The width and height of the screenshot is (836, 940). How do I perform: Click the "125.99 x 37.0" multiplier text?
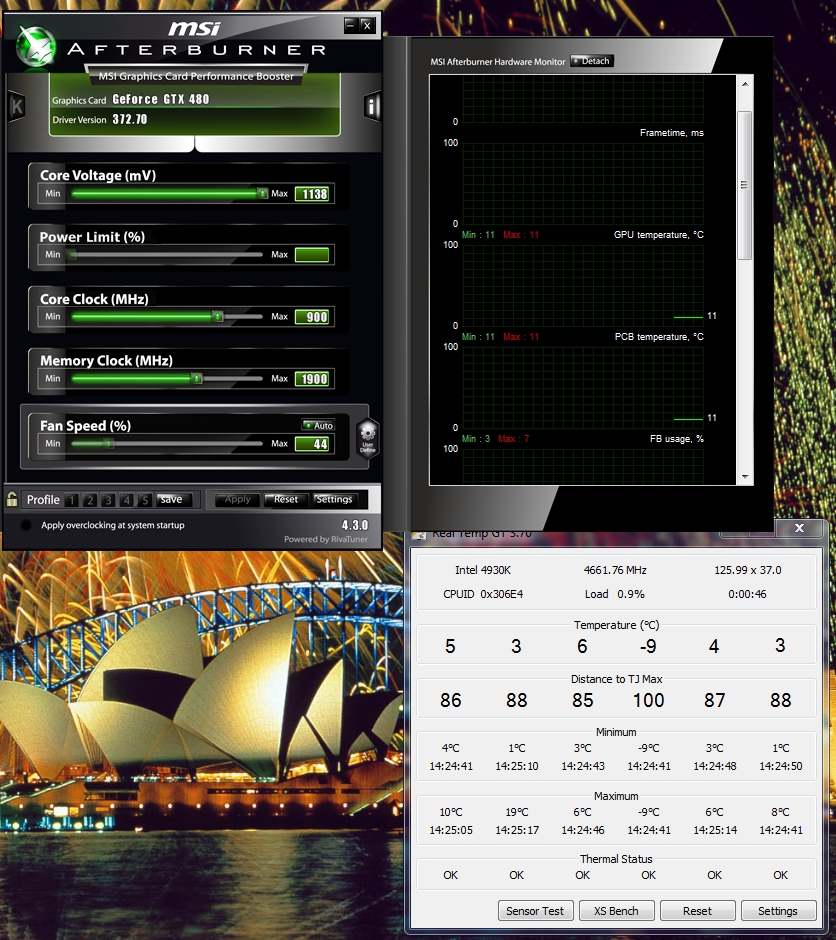tap(748, 570)
